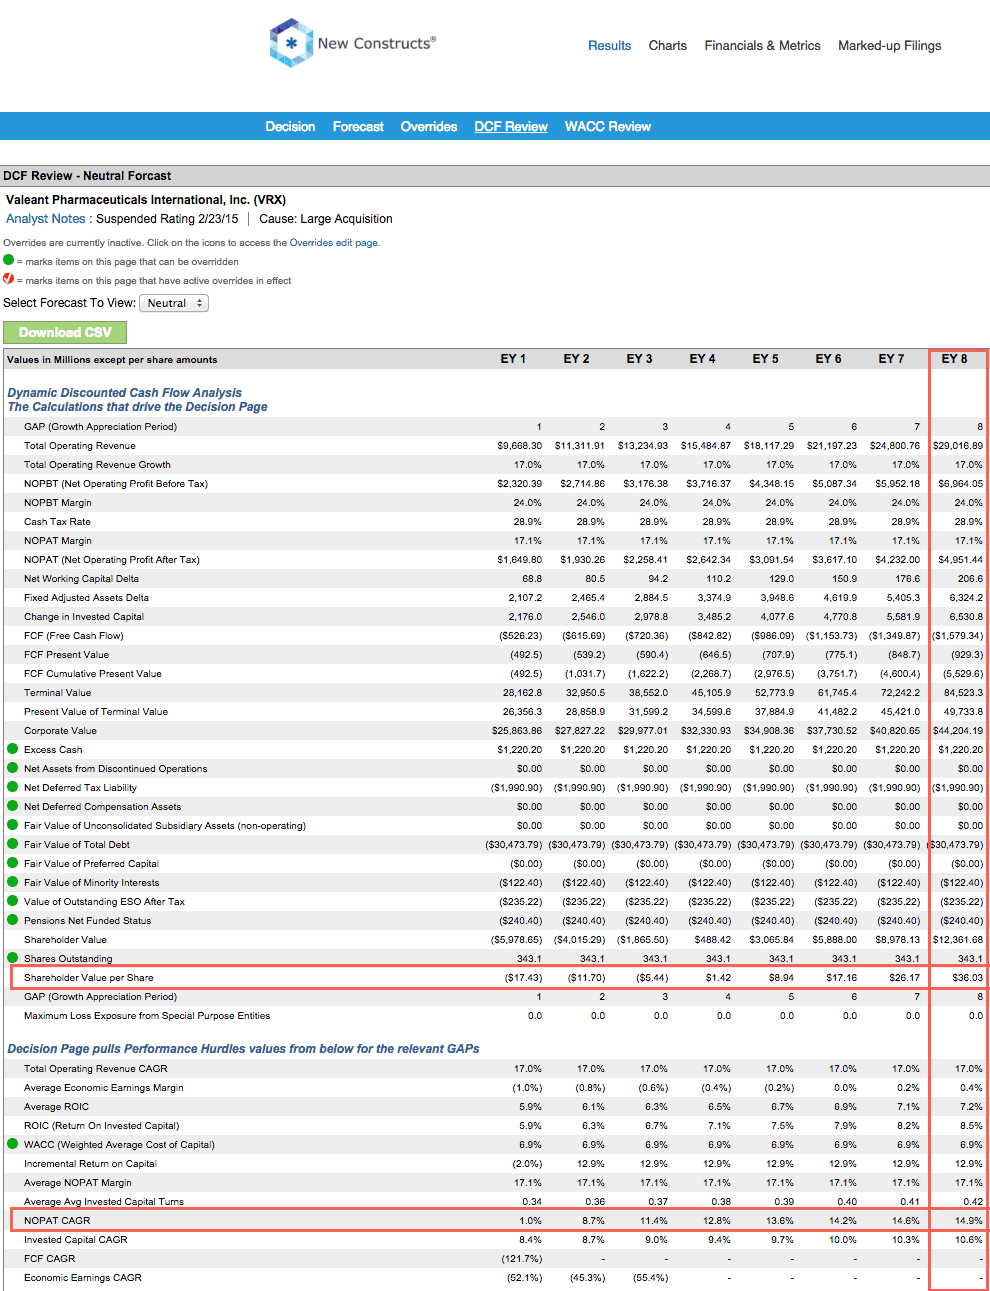This screenshot has height=1291, width=990.
Task: Open the Charts tab
Action: [667, 46]
